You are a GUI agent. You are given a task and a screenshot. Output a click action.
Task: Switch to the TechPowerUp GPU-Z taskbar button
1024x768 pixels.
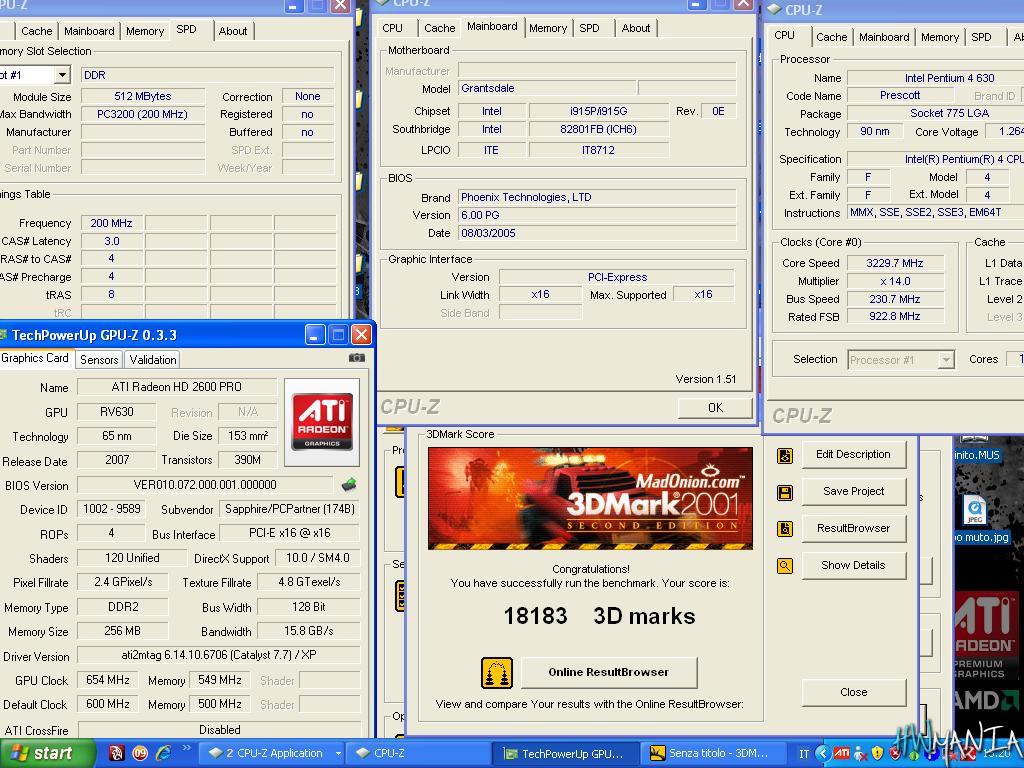pos(566,753)
